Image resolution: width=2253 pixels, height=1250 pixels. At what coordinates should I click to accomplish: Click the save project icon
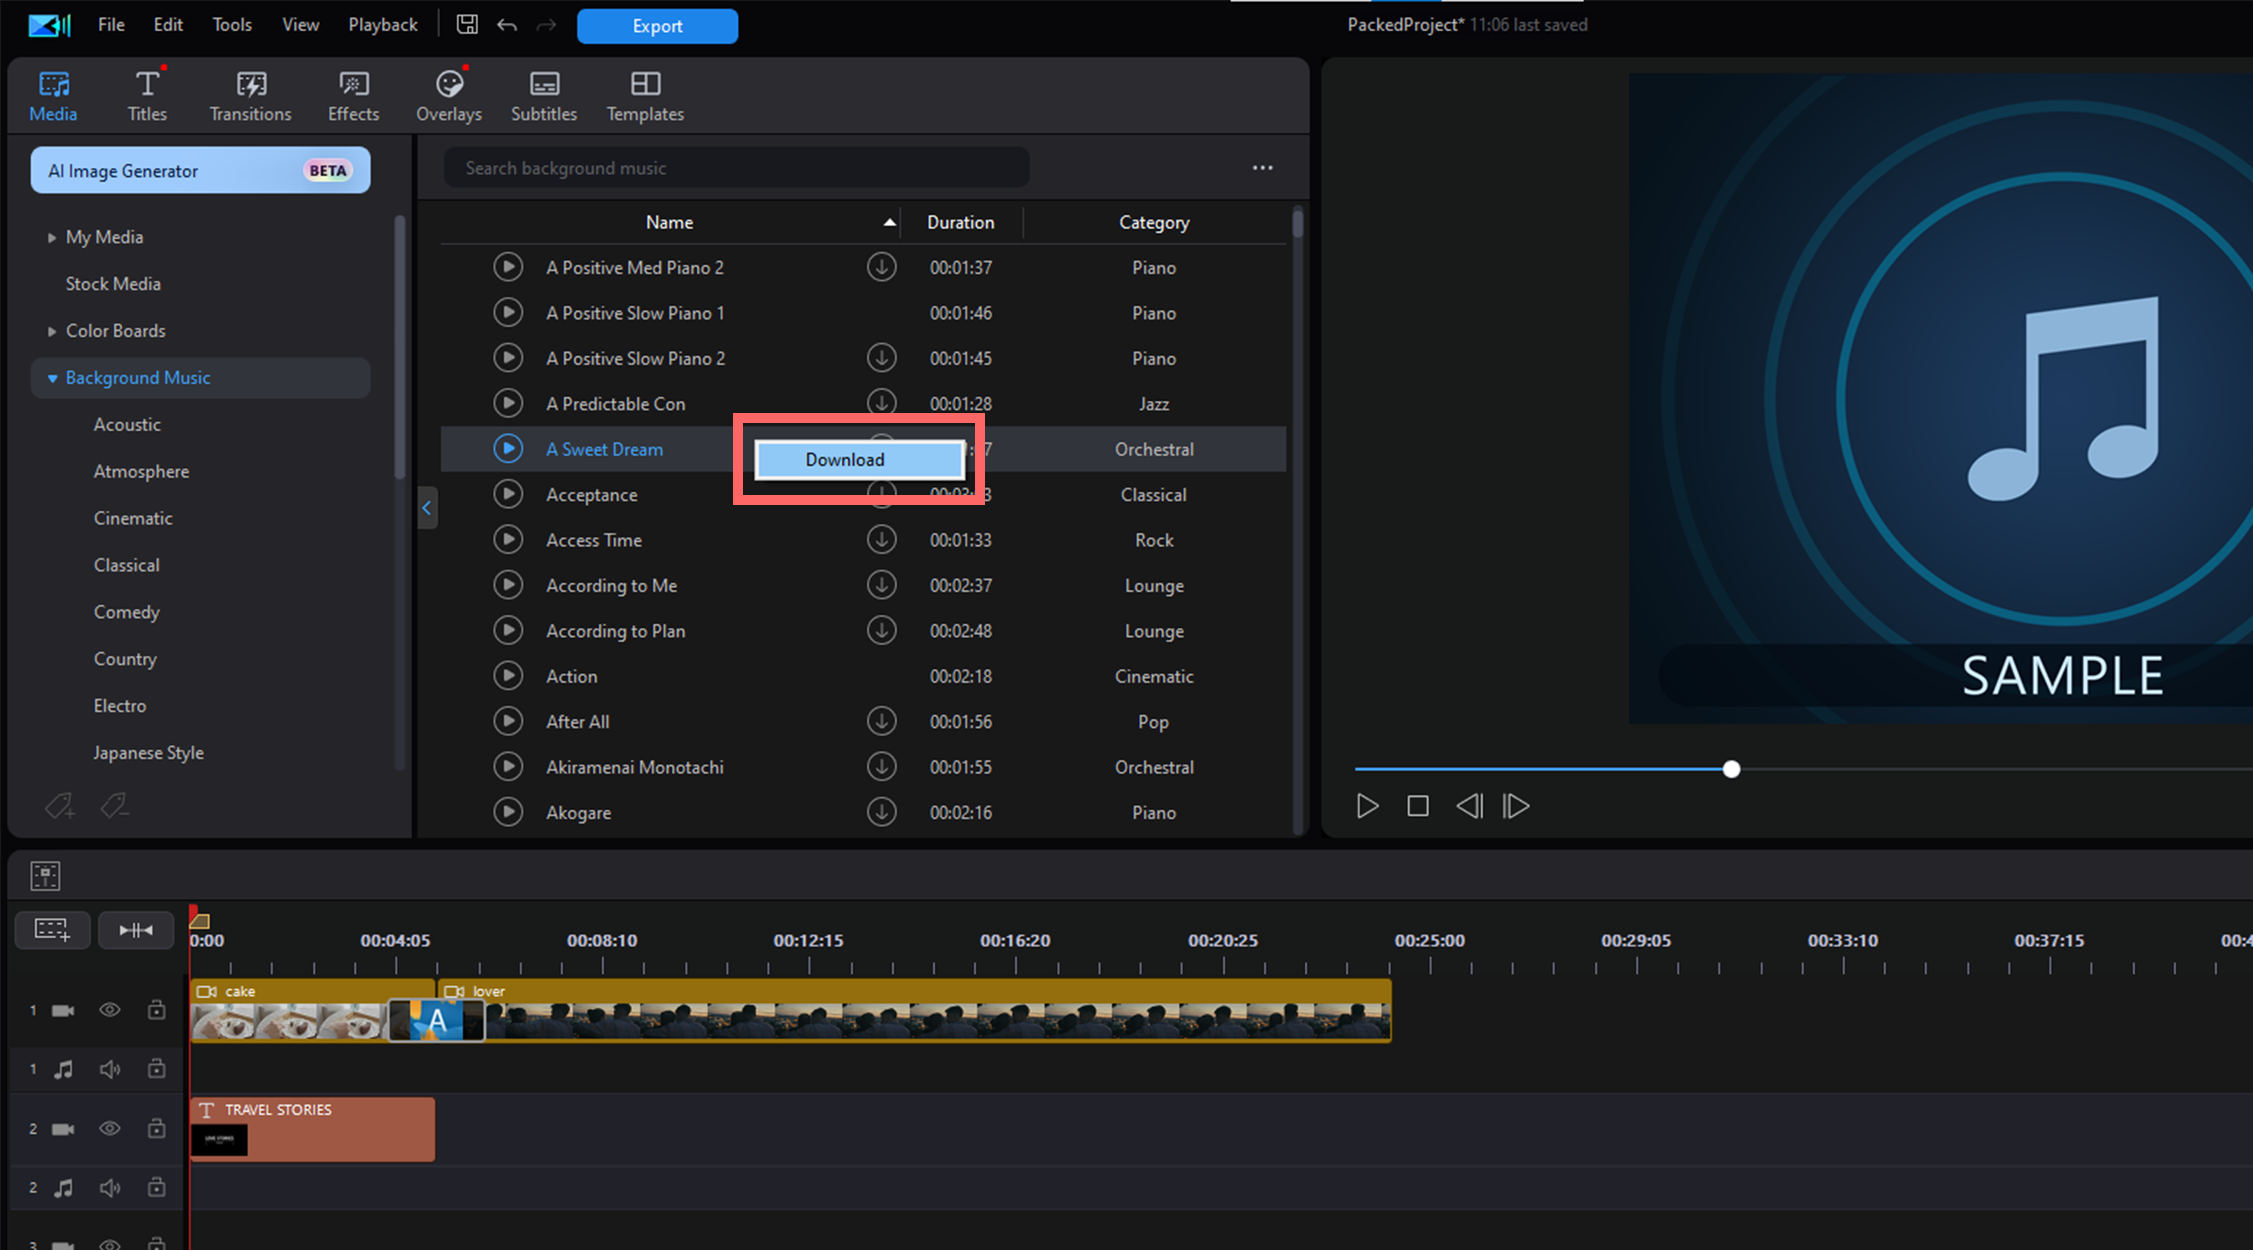click(x=467, y=25)
